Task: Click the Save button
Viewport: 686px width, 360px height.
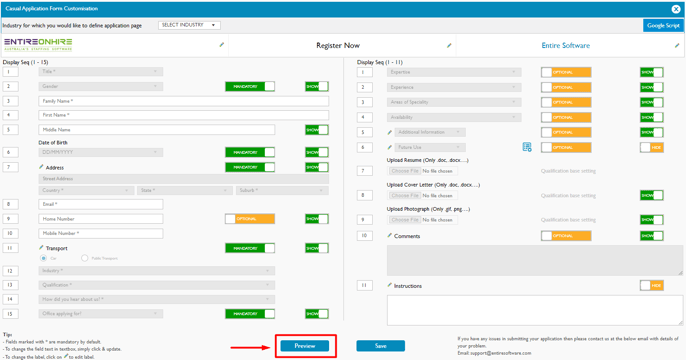Action: 381,346
